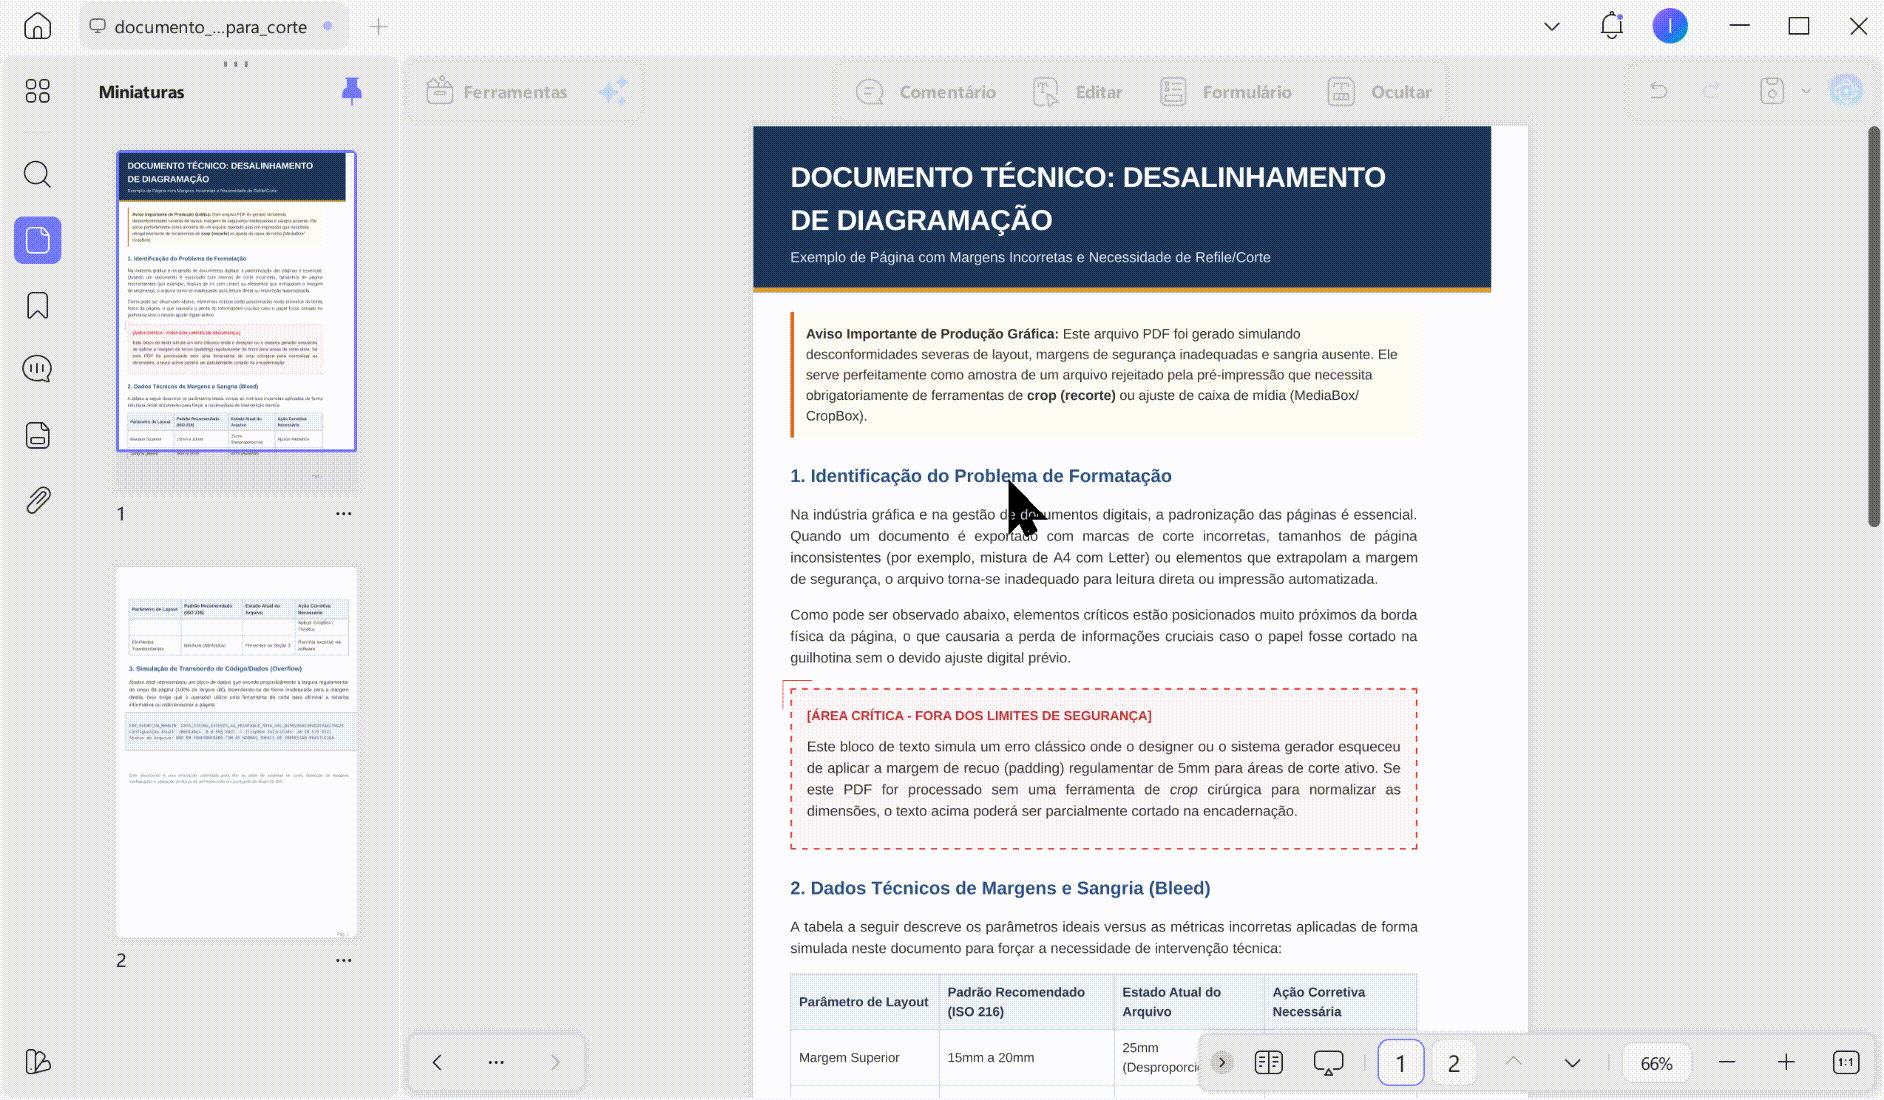Viewport: 1884px width, 1100px height.
Task: Set actual size 1:1 view
Action: coord(1846,1062)
